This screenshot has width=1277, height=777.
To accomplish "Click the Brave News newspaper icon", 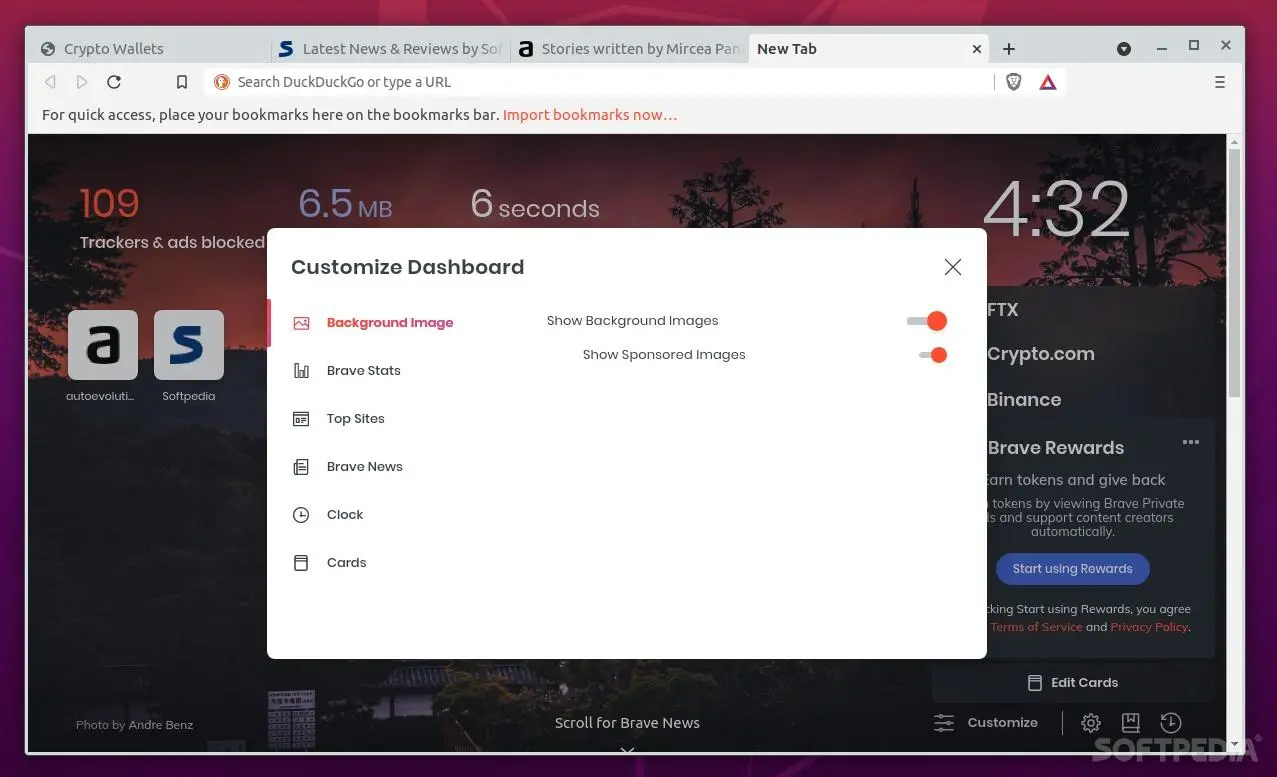I will click(301, 467).
